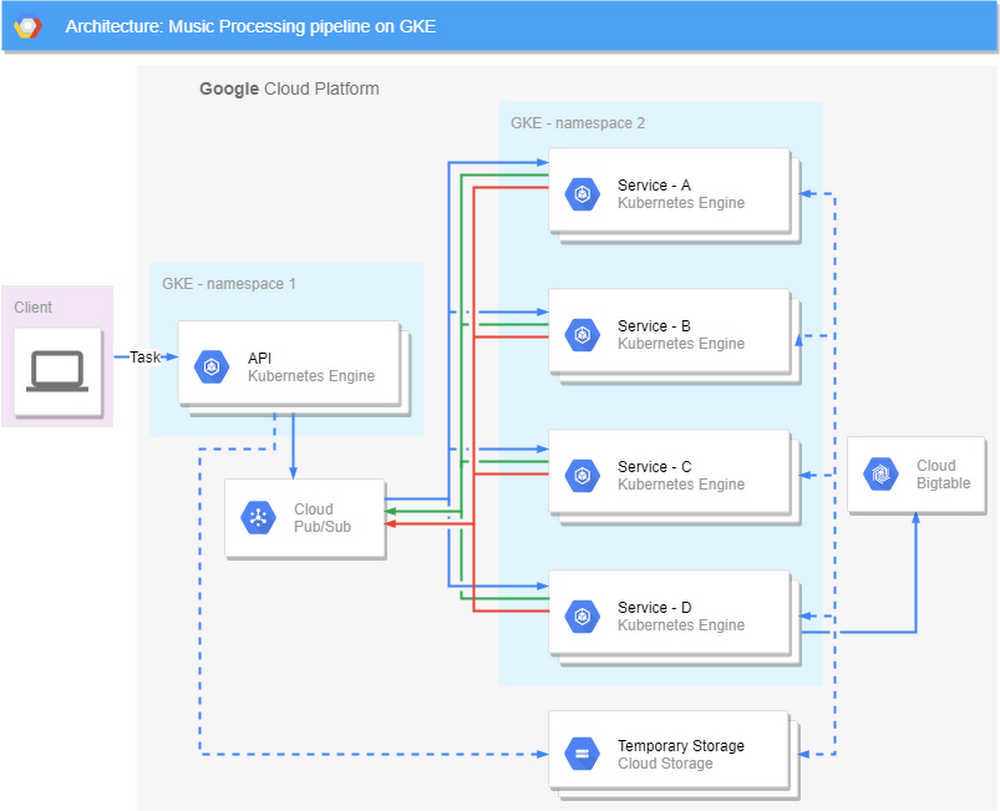Select the Client laptop icon
The height and width of the screenshot is (811, 1000).
point(57,371)
